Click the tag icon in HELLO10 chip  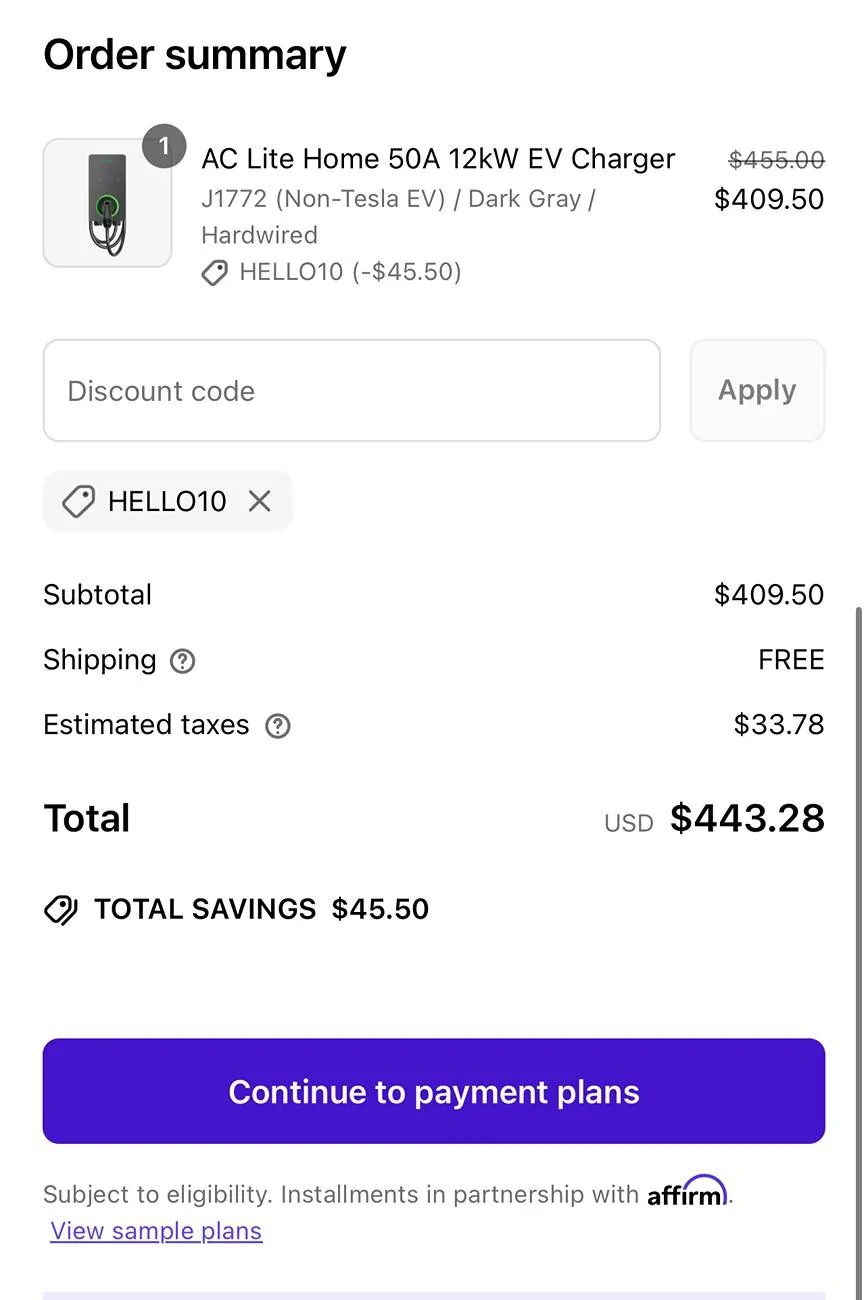point(78,501)
